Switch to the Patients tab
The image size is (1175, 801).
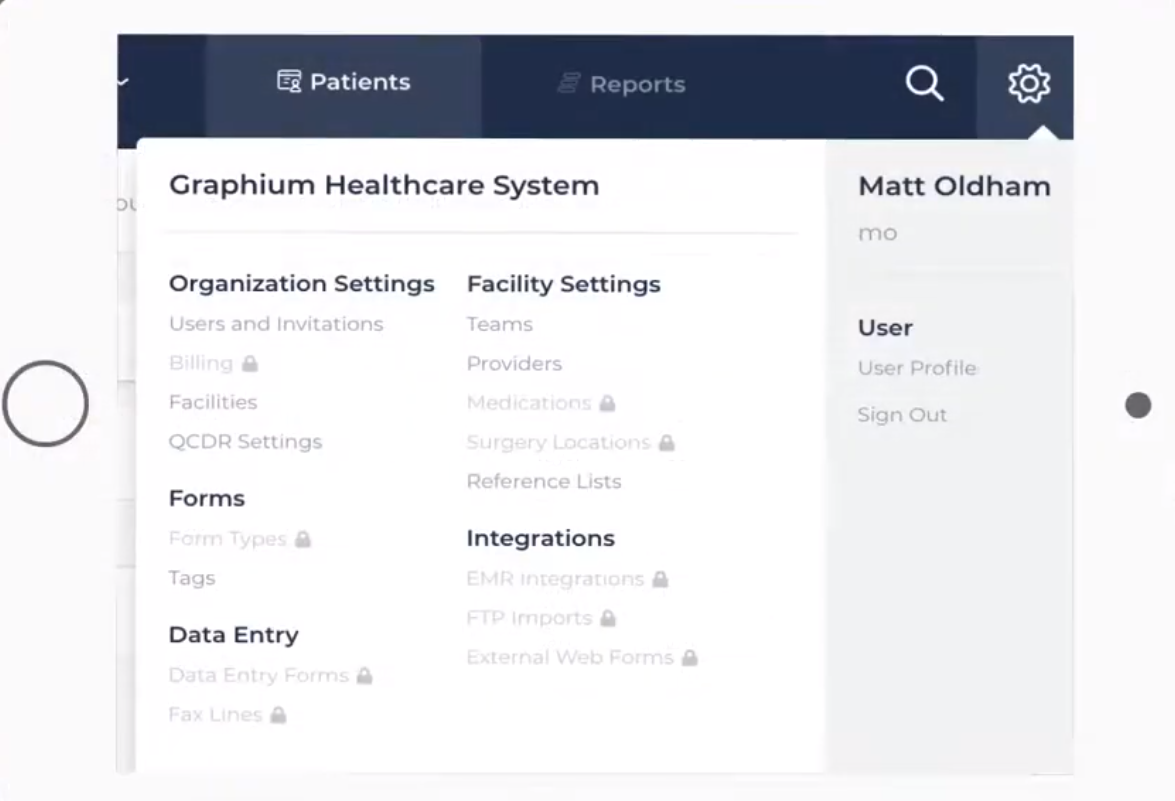pos(344,82)
